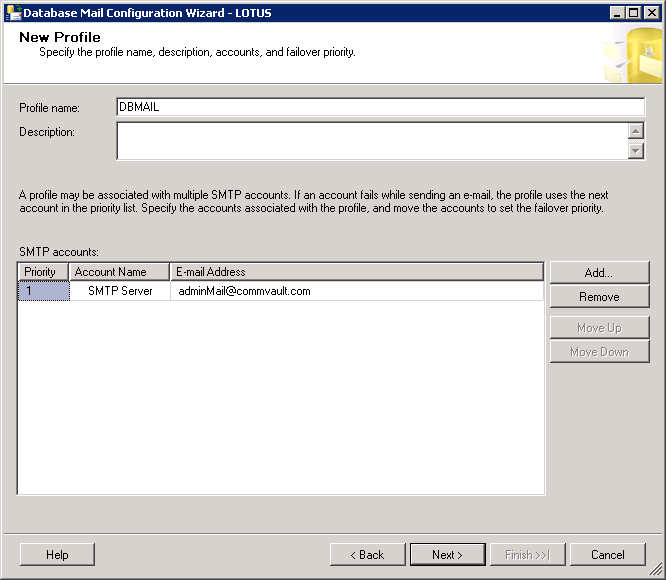Viewport: 666px width, 580px height.
Task: Maximize the wizard window
Action: (633, 13)
